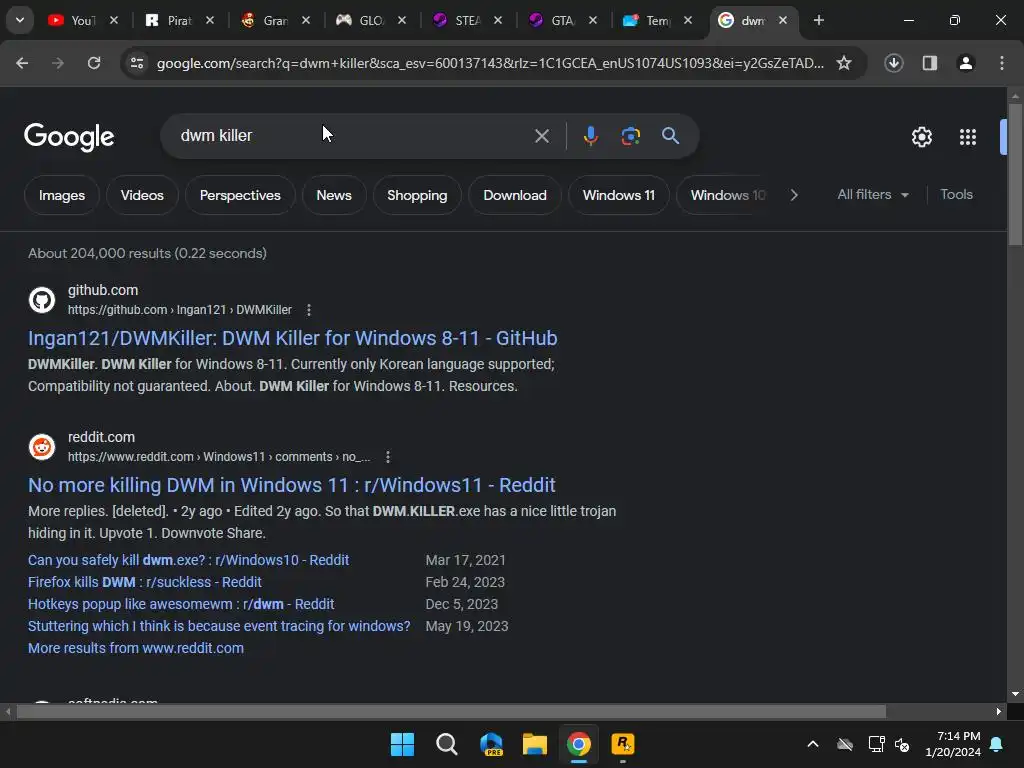Open Rockstar Games Launcher on the taskbar
Screen dimensions: 1024x768
623,744
